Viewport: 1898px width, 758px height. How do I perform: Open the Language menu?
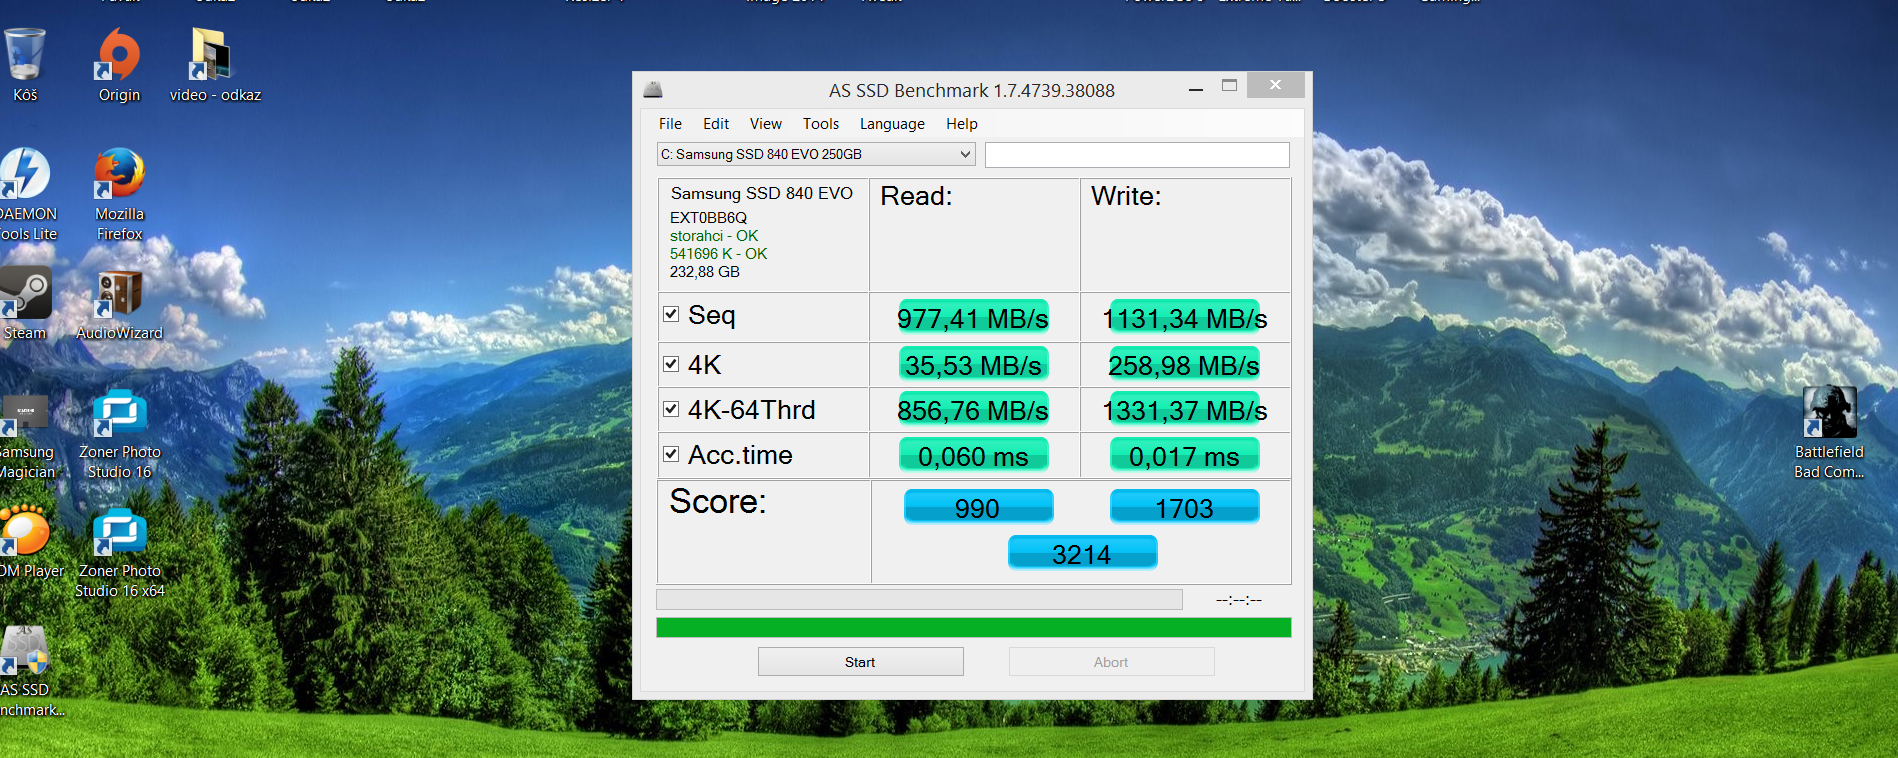(892, 124)
